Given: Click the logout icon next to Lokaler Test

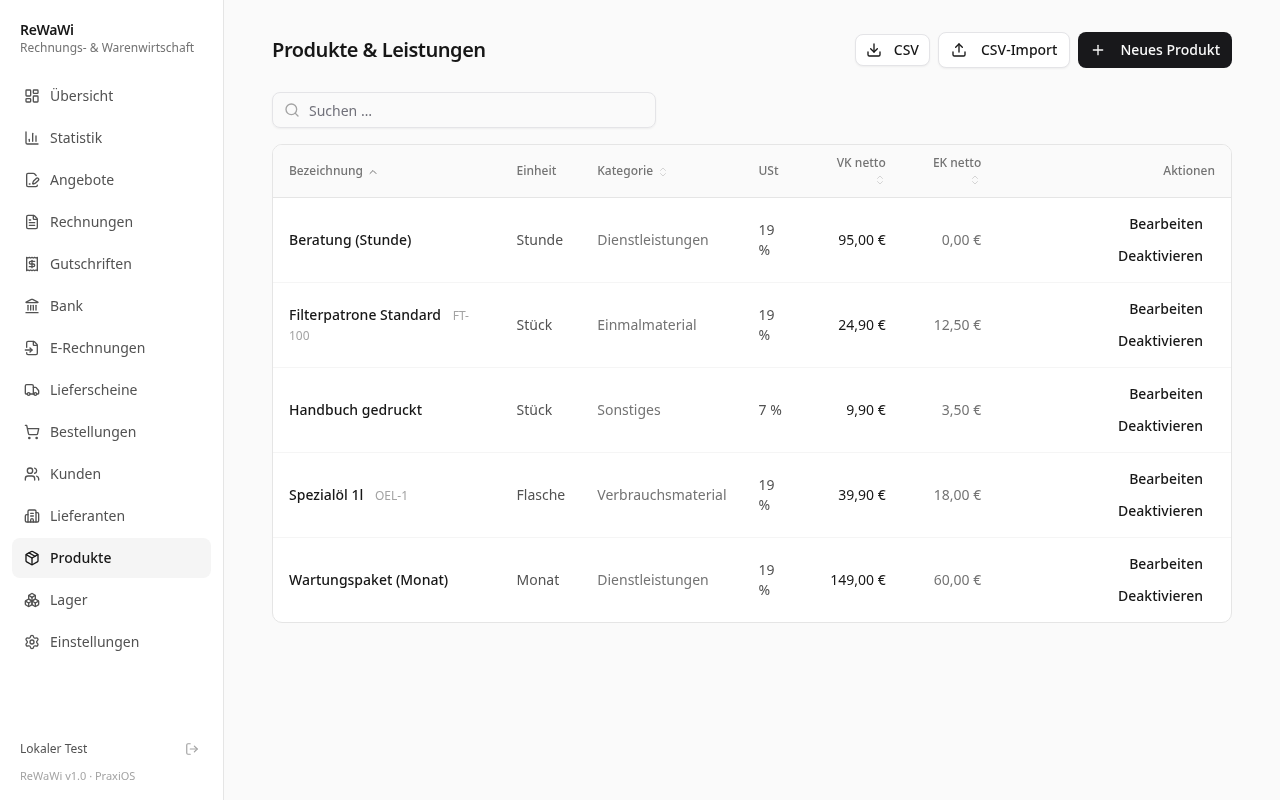Looking at the screenshot, I should point(192,749).
